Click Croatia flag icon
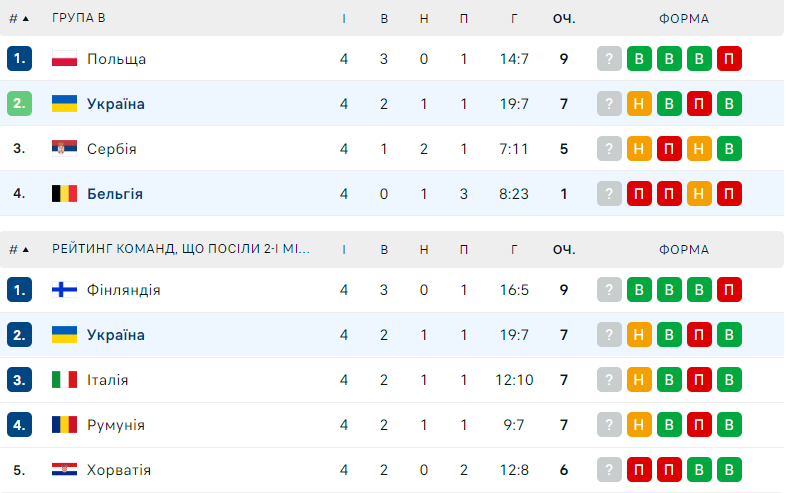This screenshot has height=493, width=786. [x=64, y=470]
